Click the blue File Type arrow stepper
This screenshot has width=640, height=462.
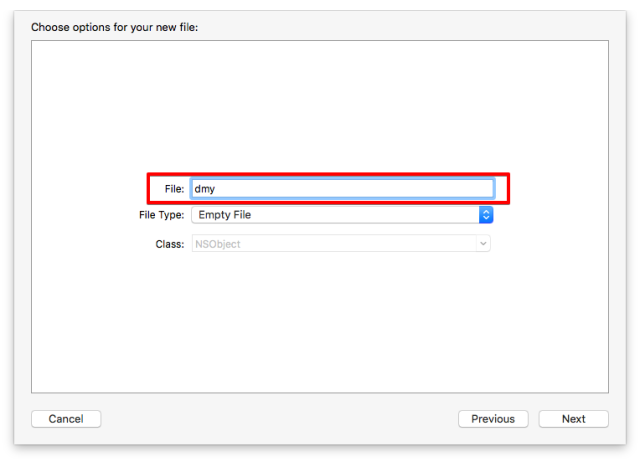pyautogui.click(x=486, y=215)
